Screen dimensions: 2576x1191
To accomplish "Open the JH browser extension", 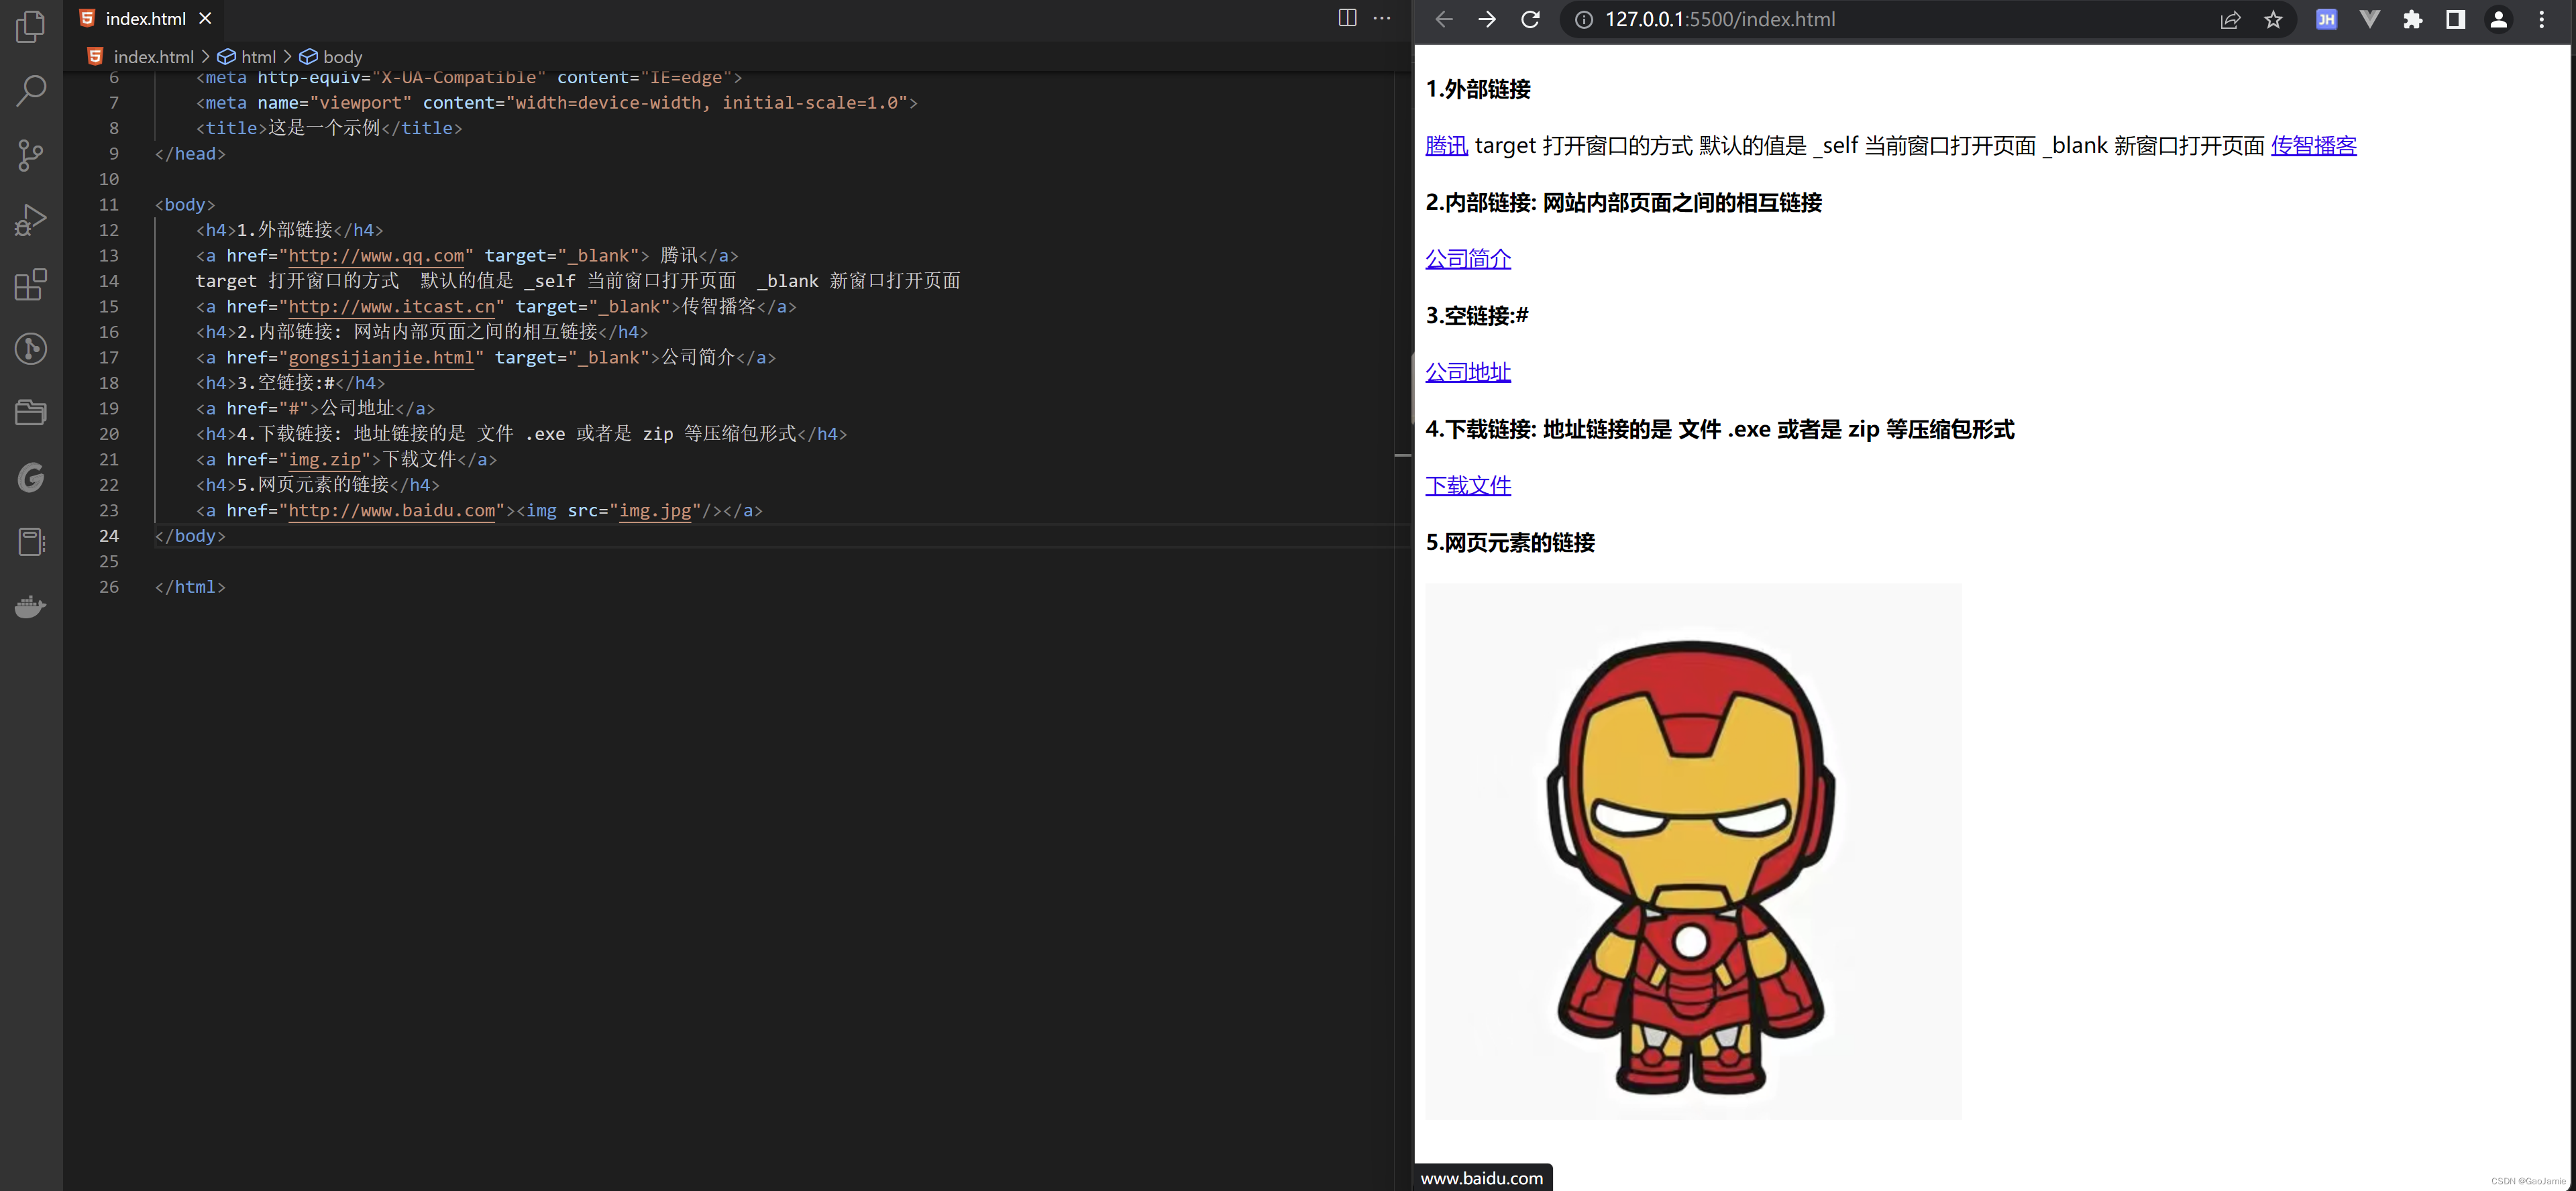I will [2326, 19].
